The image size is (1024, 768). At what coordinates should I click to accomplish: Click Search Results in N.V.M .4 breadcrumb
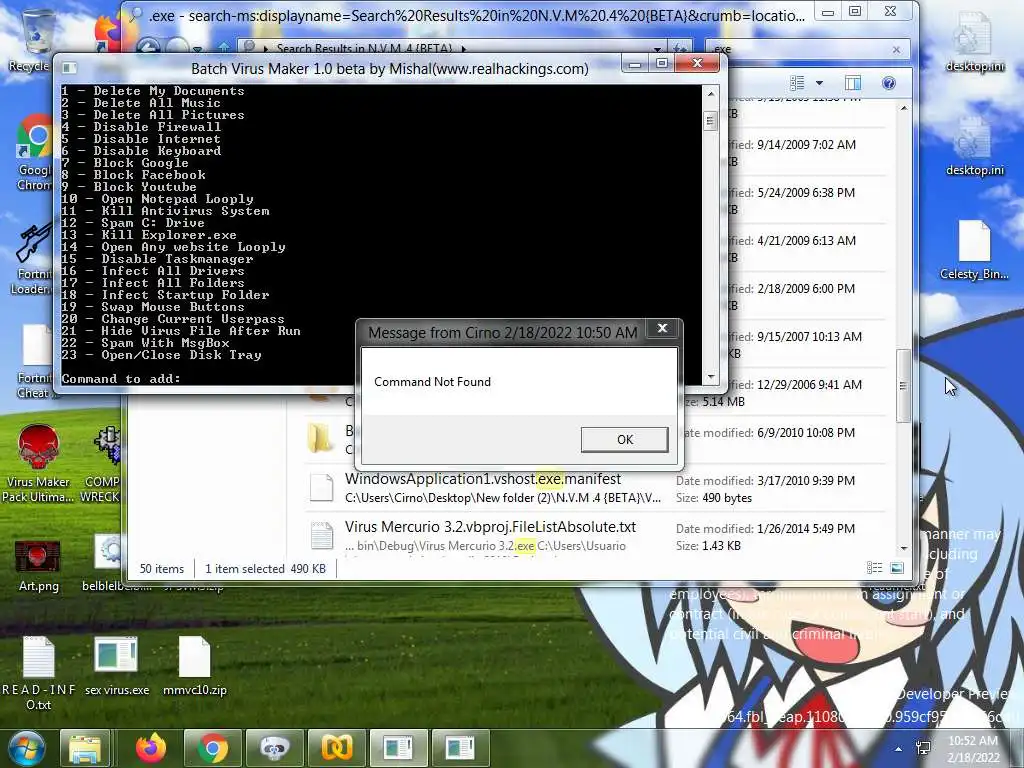pos(364,48)
